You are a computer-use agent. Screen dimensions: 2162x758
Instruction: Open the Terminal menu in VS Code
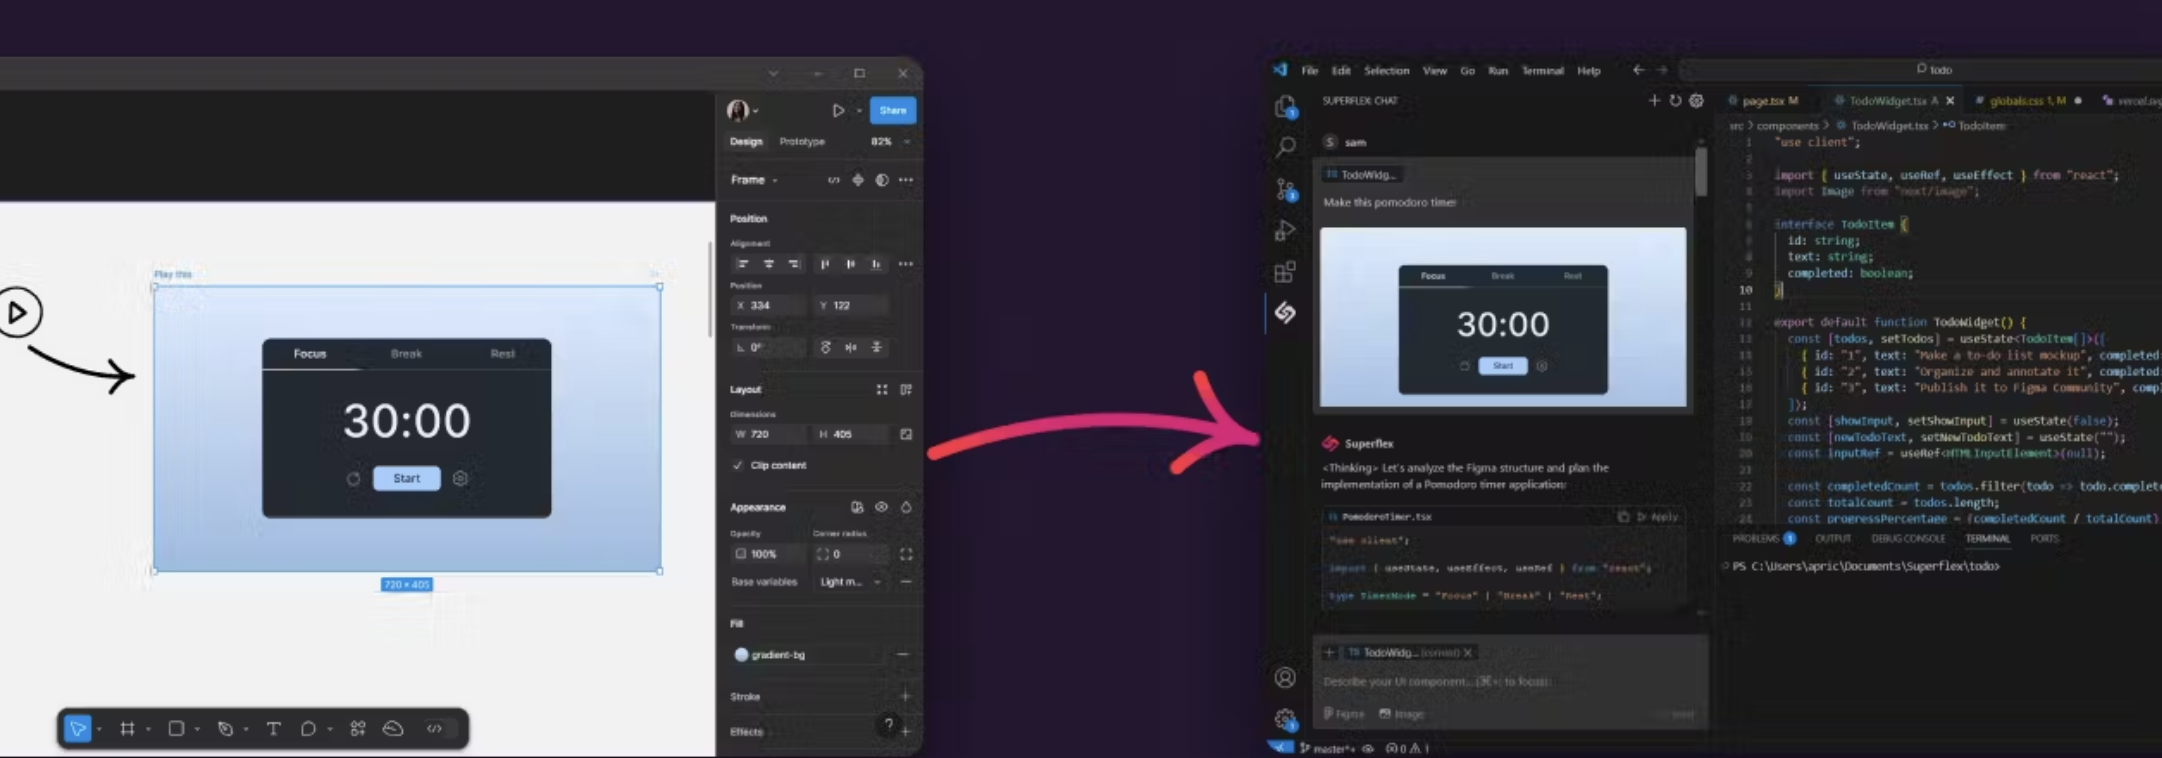(1543, 71)
